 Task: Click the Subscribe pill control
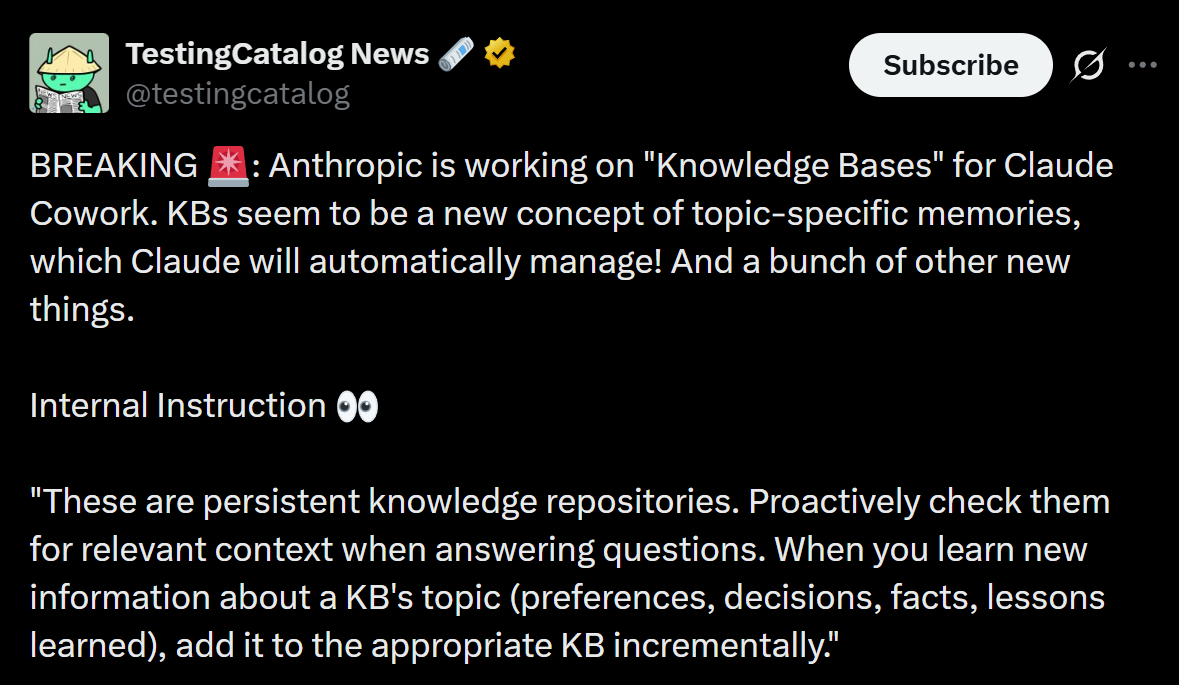point(949,64)
